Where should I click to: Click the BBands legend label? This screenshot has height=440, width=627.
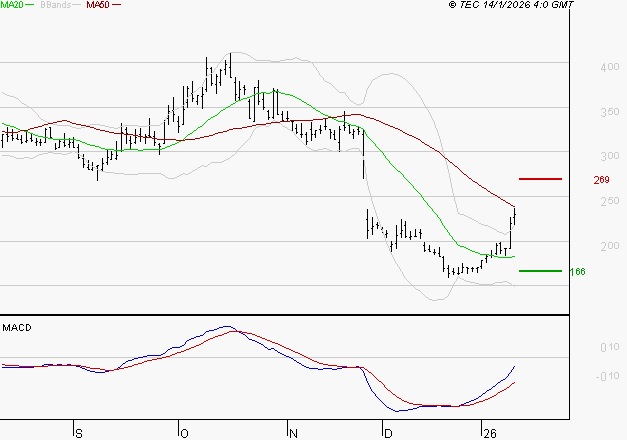pos(56,5)
